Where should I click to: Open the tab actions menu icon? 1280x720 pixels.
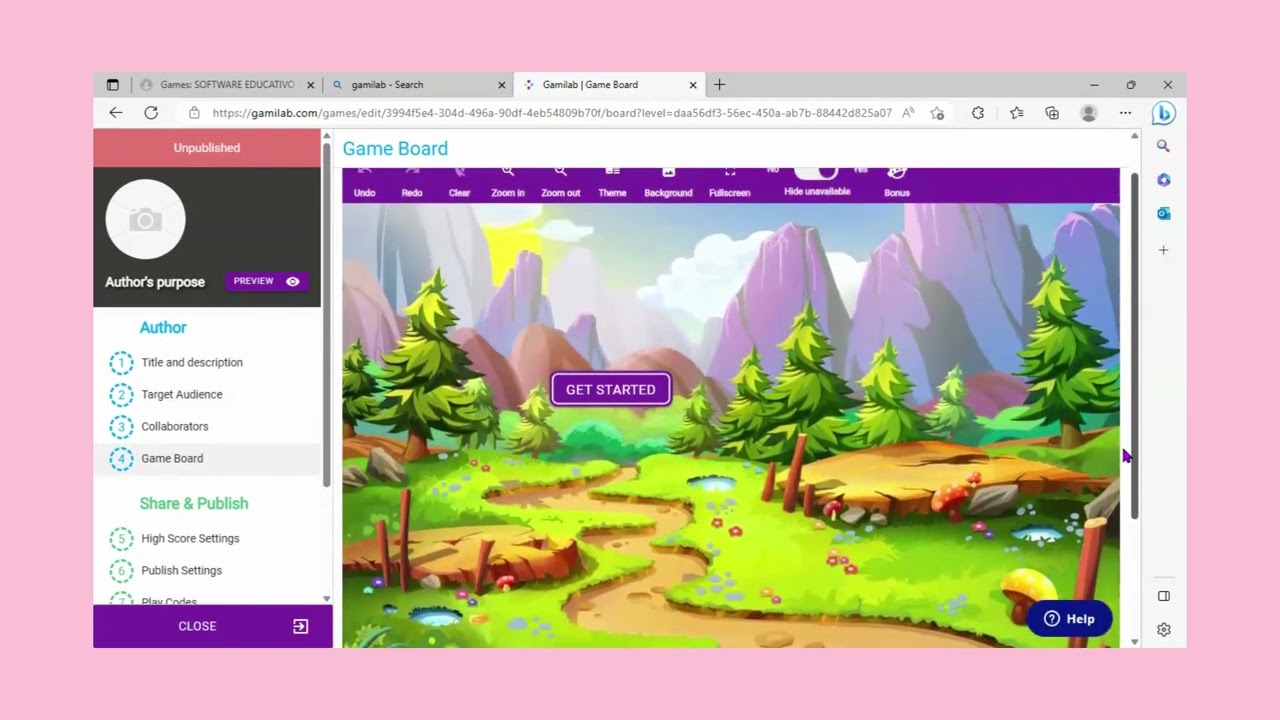tap(112, 85)
